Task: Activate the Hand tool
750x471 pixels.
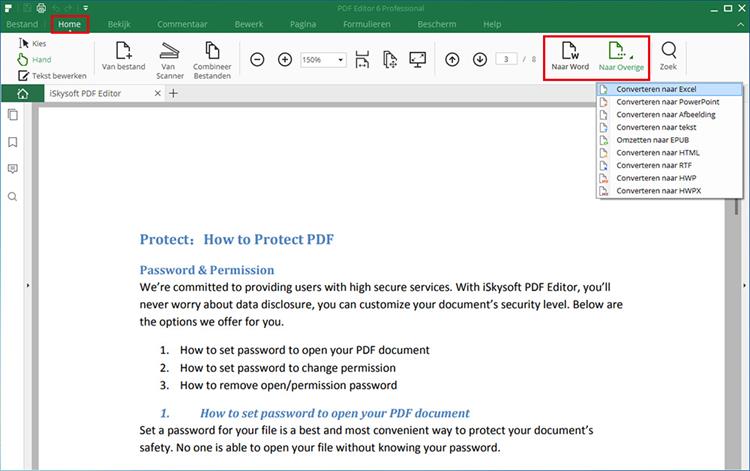Action: [34, 60]
